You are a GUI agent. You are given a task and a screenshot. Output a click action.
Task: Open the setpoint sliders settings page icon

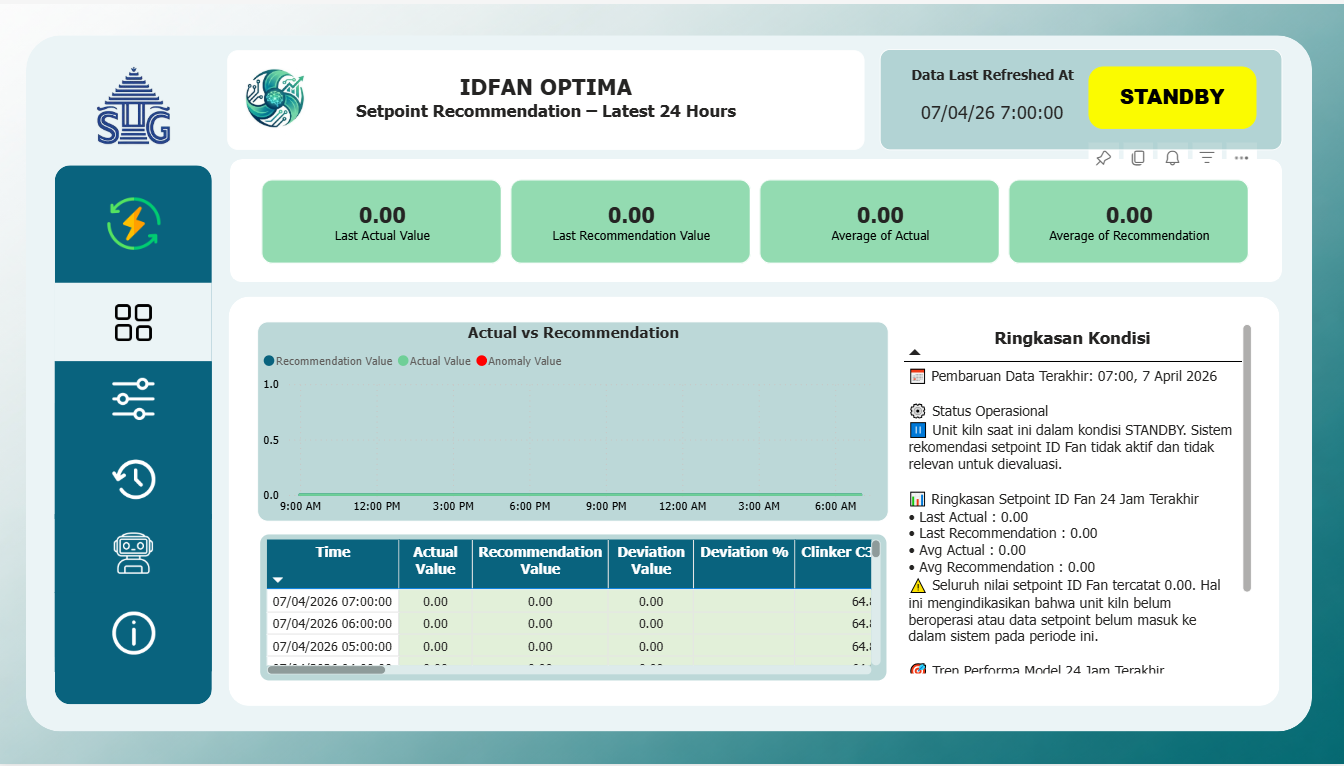point(133,399)
